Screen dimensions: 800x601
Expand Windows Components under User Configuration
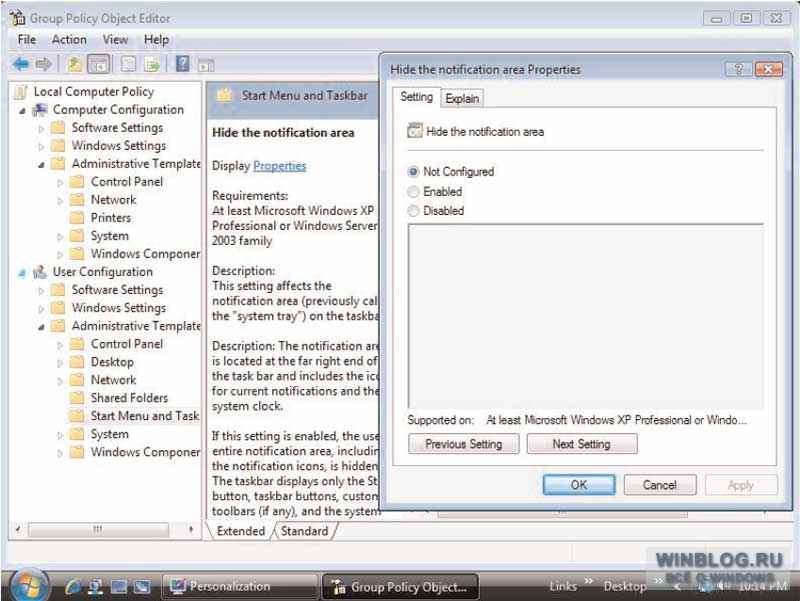click(x=60, y=453)
